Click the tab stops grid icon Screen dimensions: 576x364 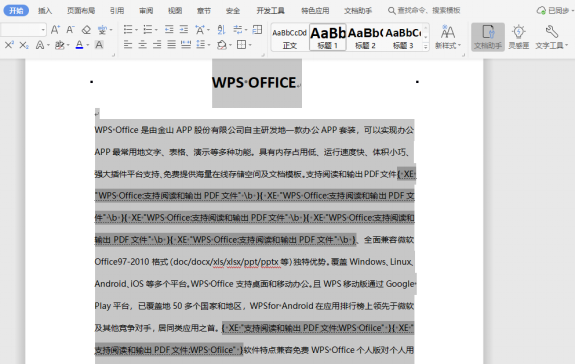click(x=258, y=29)
